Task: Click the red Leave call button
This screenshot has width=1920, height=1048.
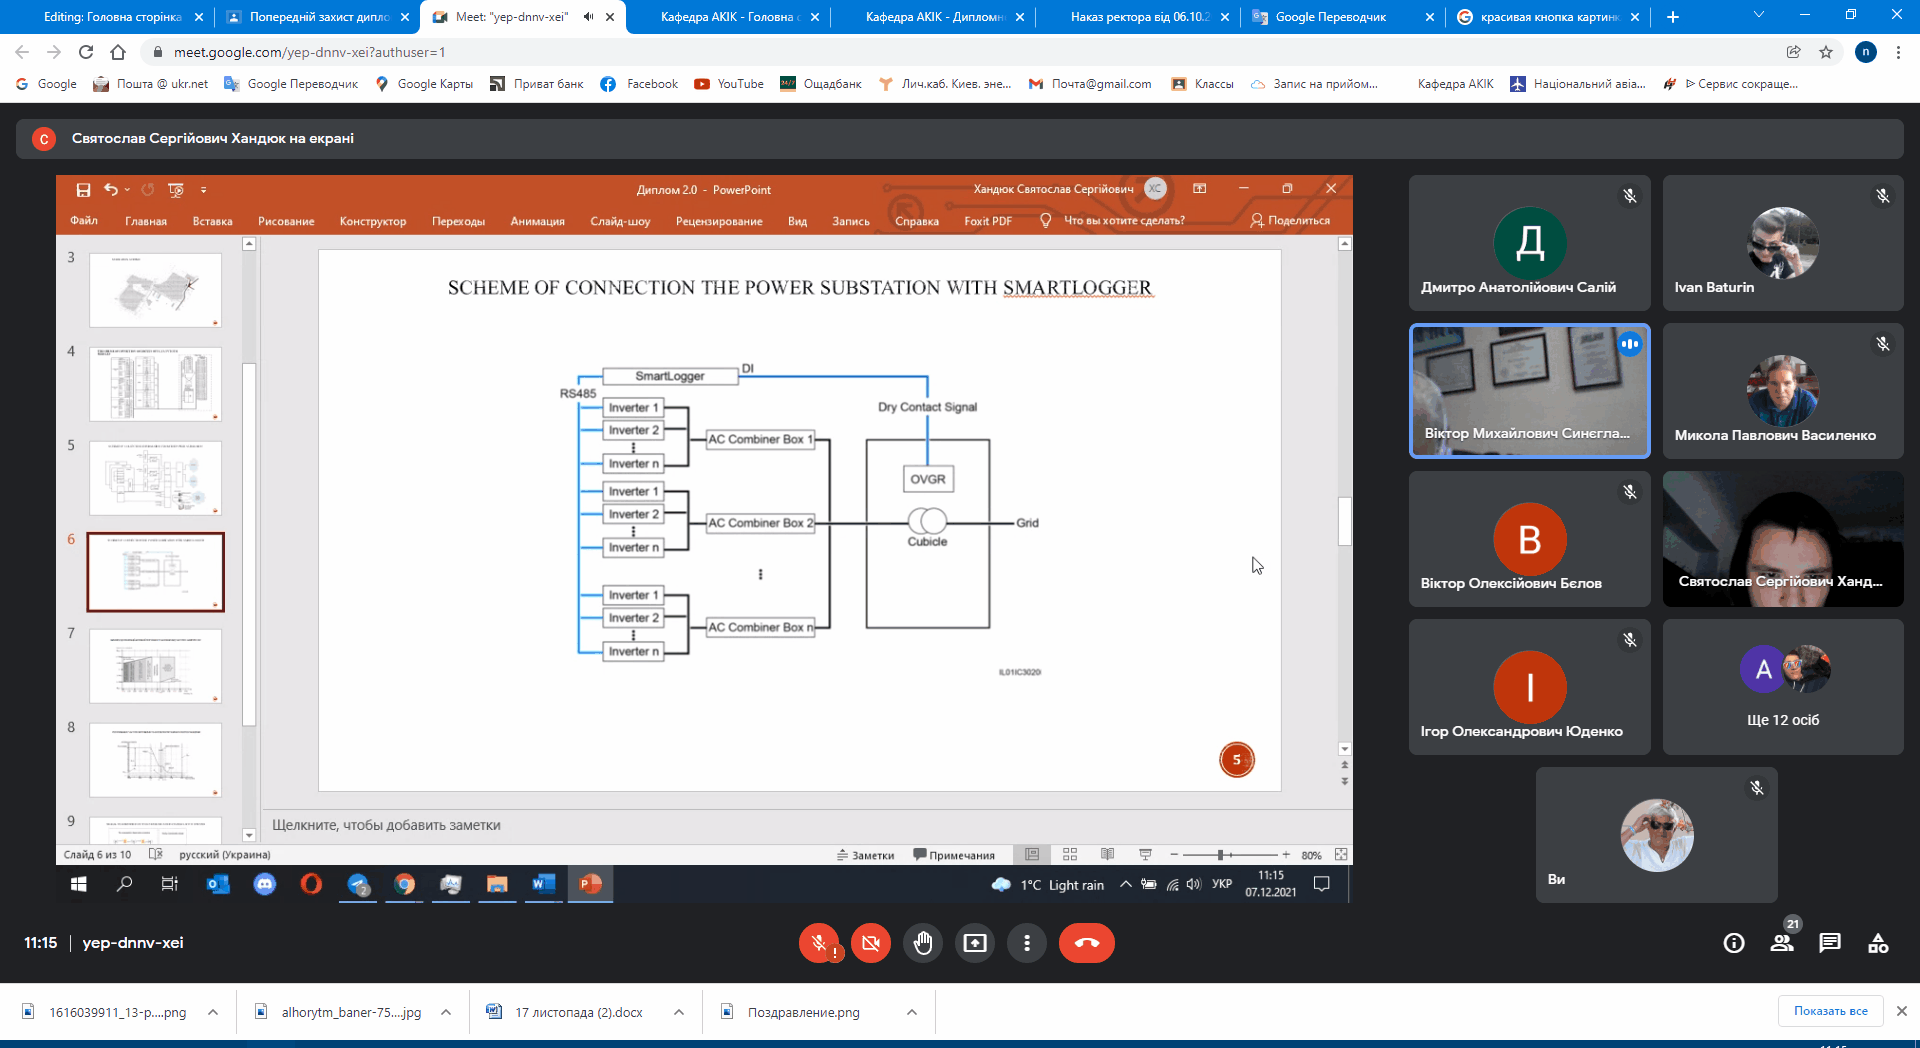Action: [1086, 943]
